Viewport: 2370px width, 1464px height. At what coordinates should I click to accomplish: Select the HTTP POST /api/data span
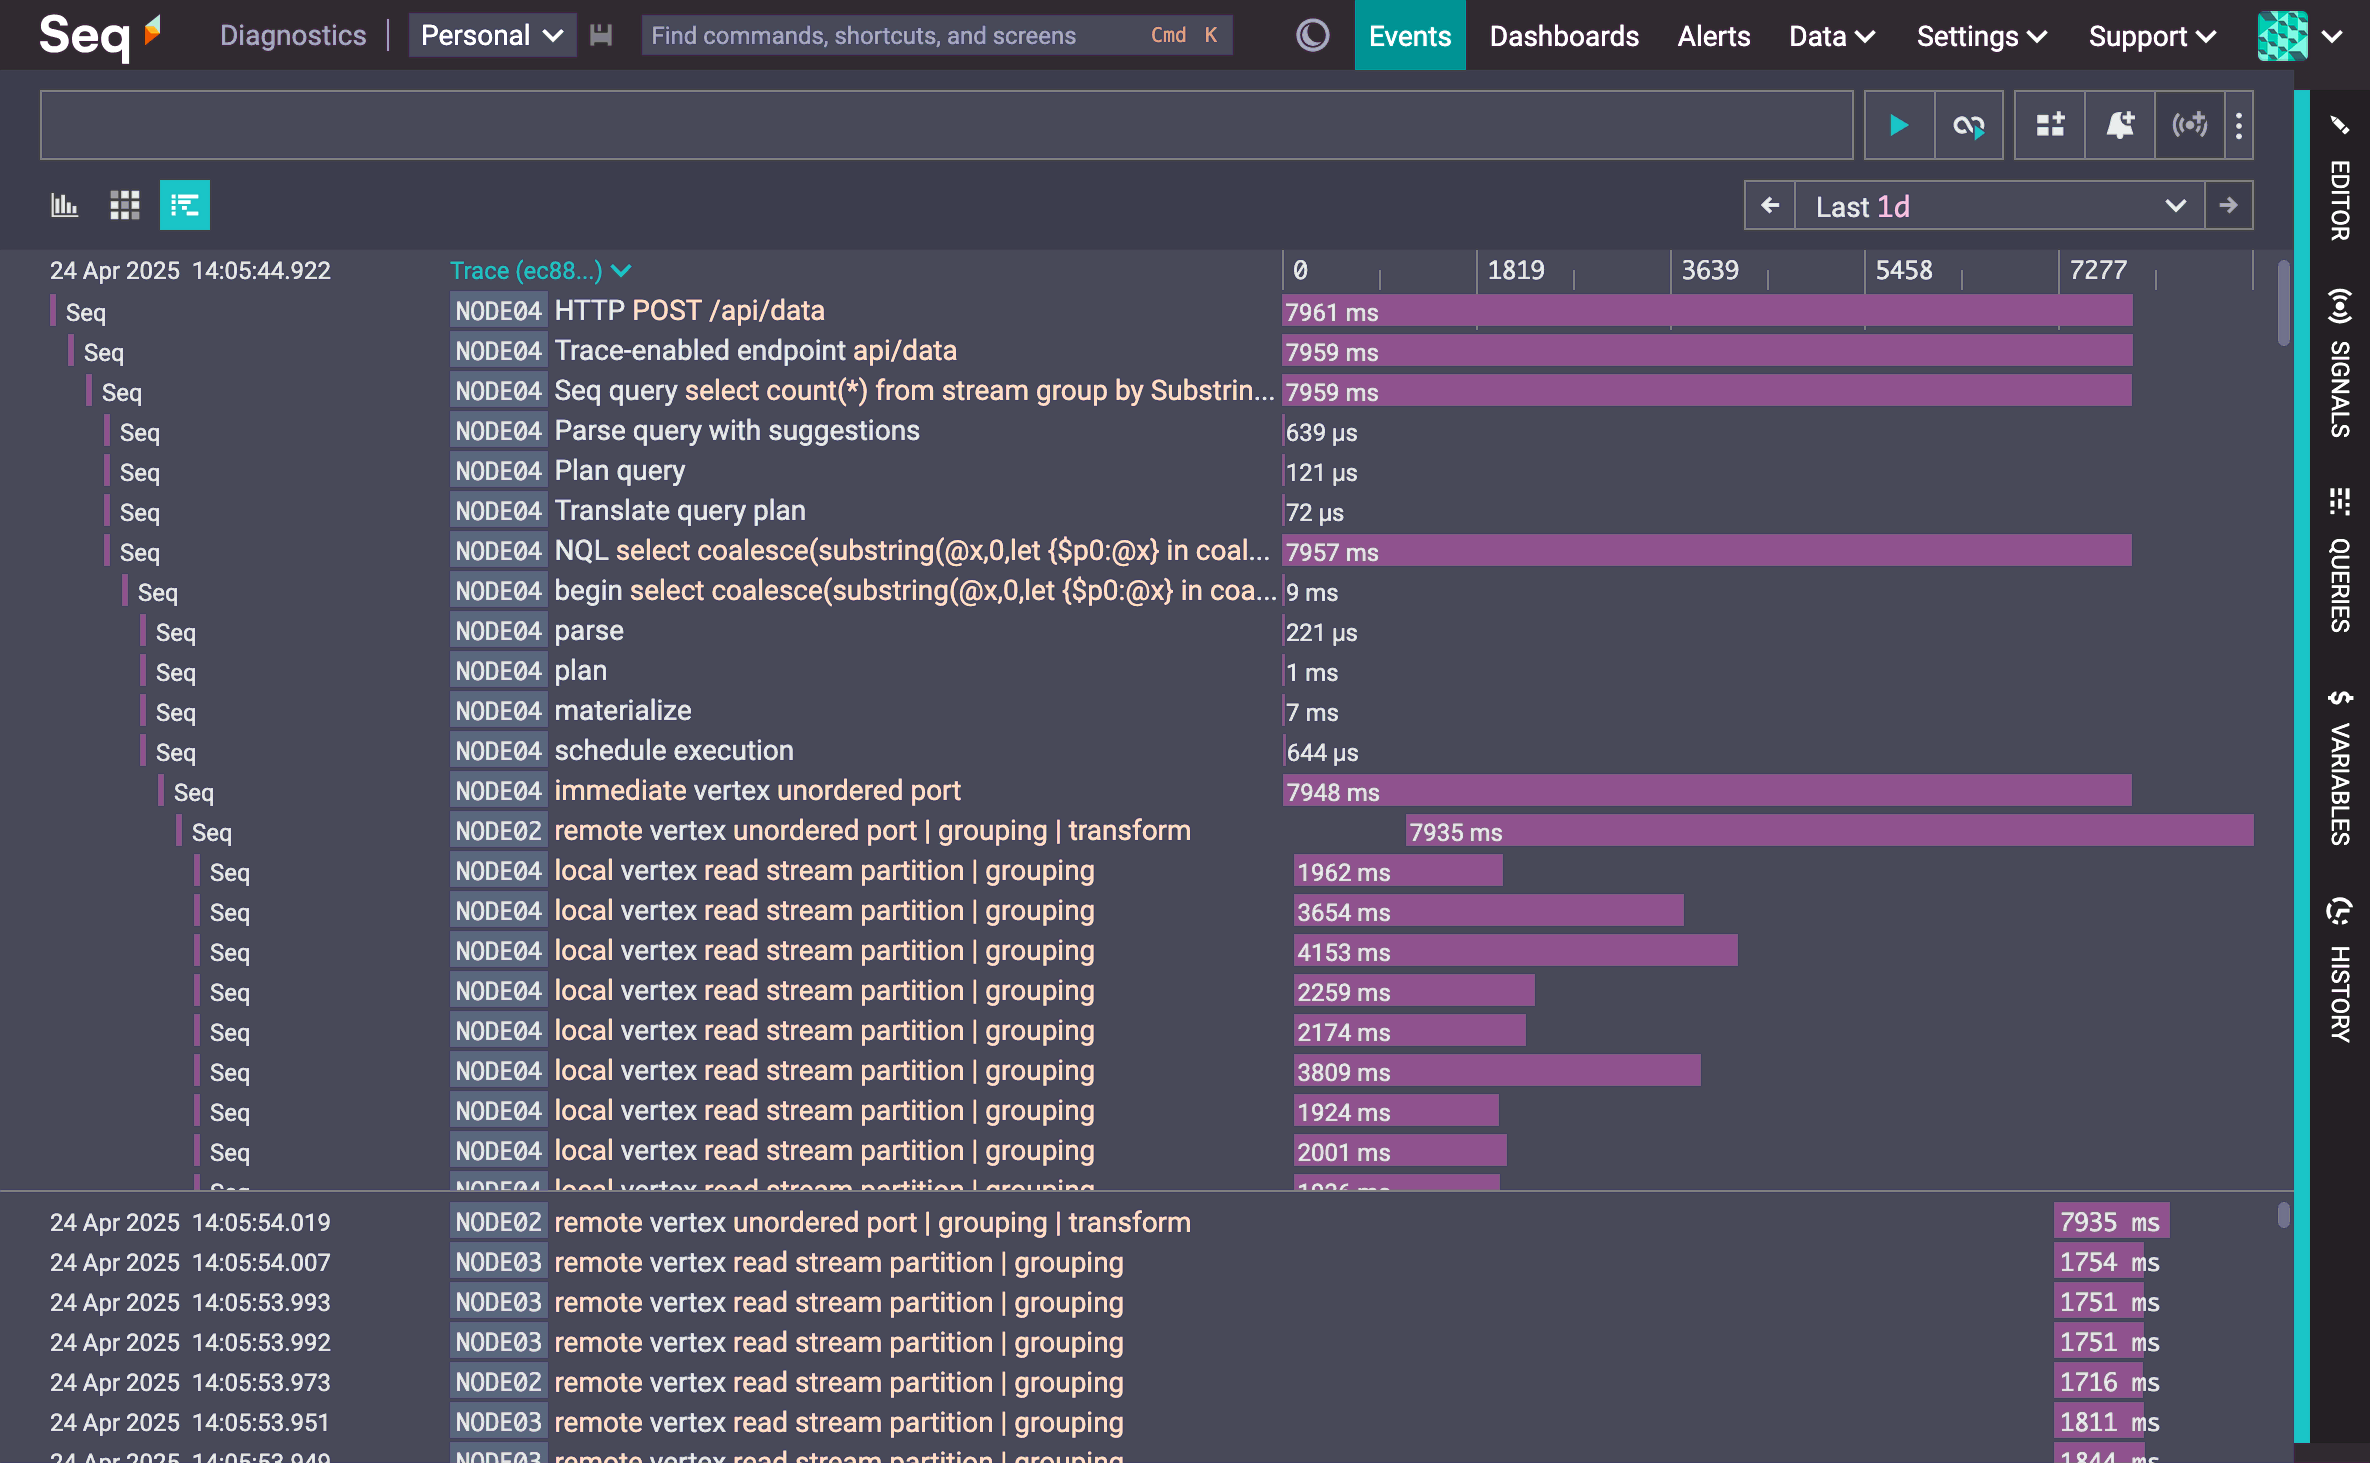point(689,311)
